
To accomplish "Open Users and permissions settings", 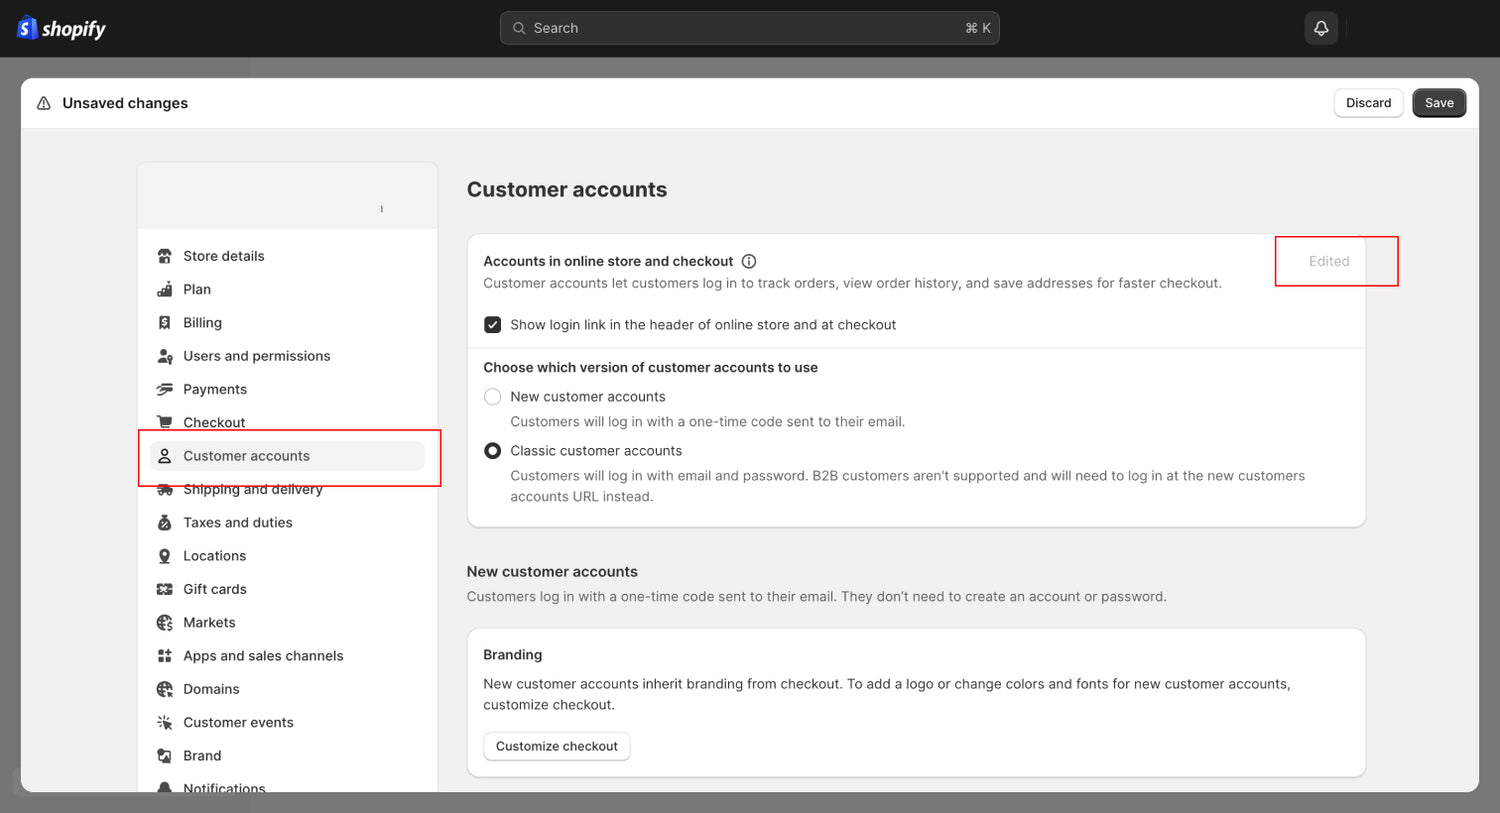I will coord(256,356).
